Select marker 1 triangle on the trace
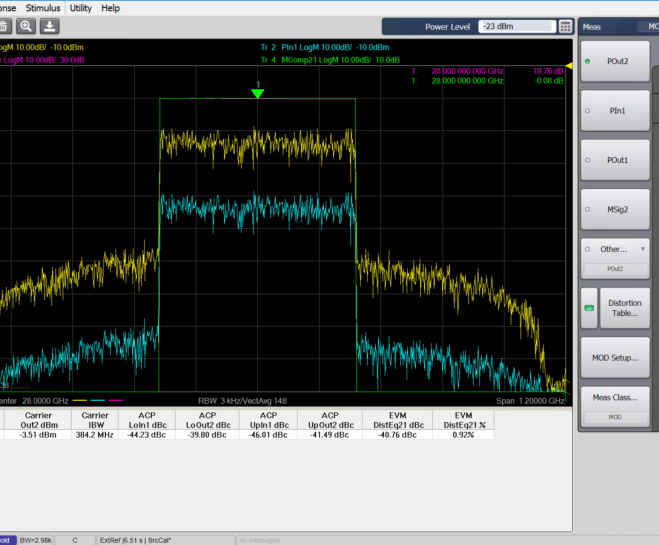Image resolution: width=659 pixels, height=545 pixels. coord(257,93)
